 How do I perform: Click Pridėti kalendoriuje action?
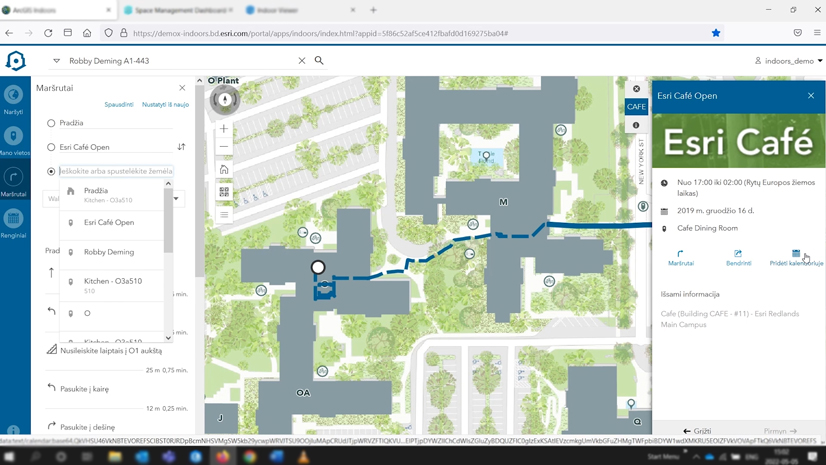(x=796, y=258)
